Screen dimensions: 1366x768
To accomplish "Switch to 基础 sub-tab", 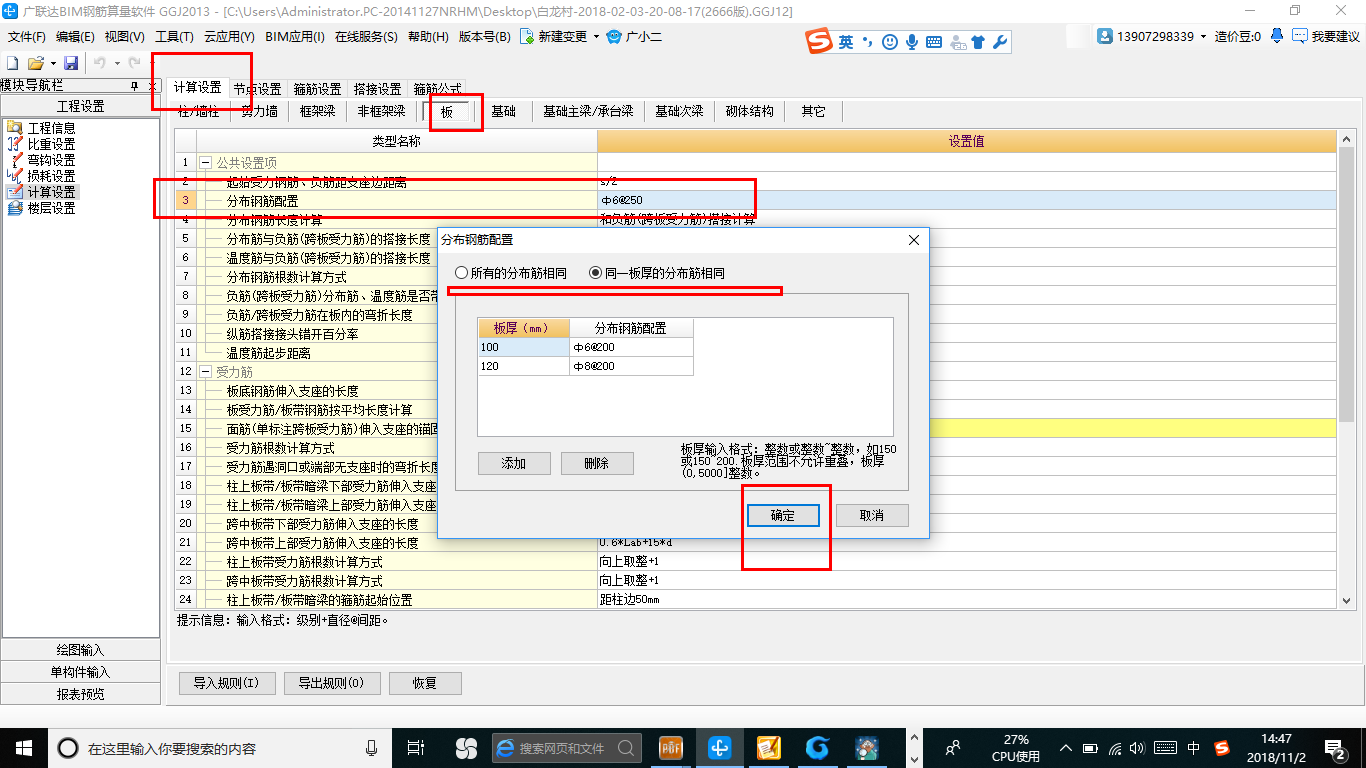I will tap(503, 111).
